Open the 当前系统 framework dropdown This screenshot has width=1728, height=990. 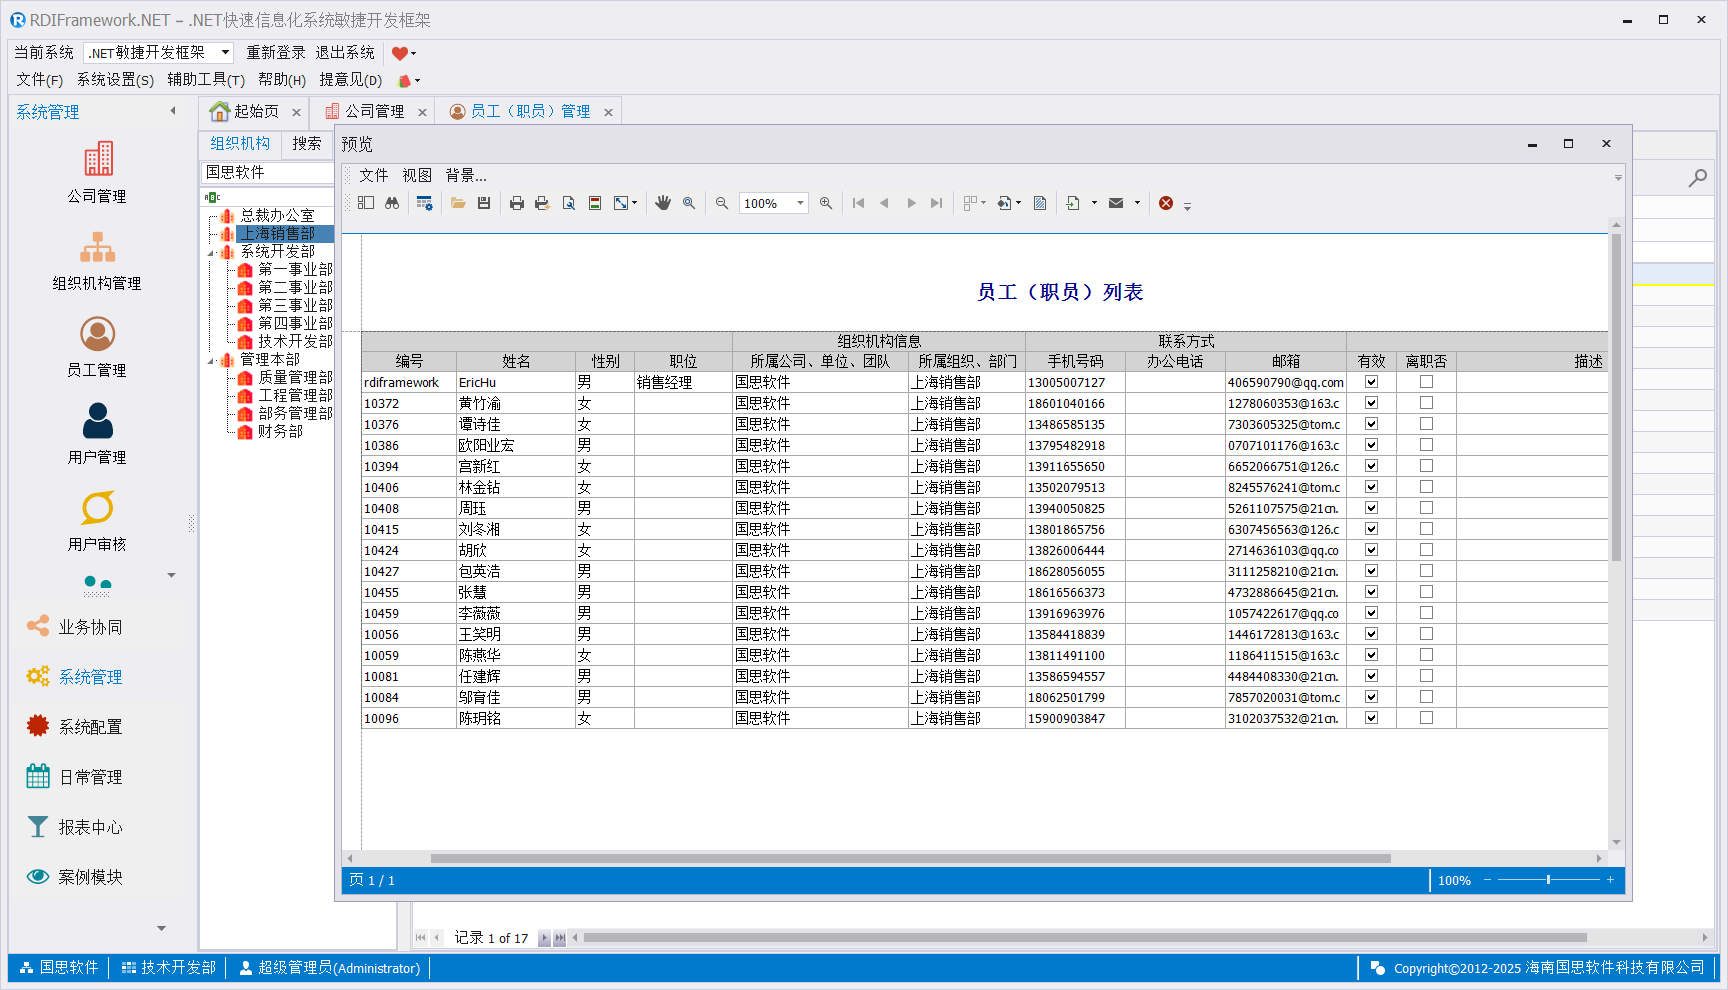tap(225, 52)
